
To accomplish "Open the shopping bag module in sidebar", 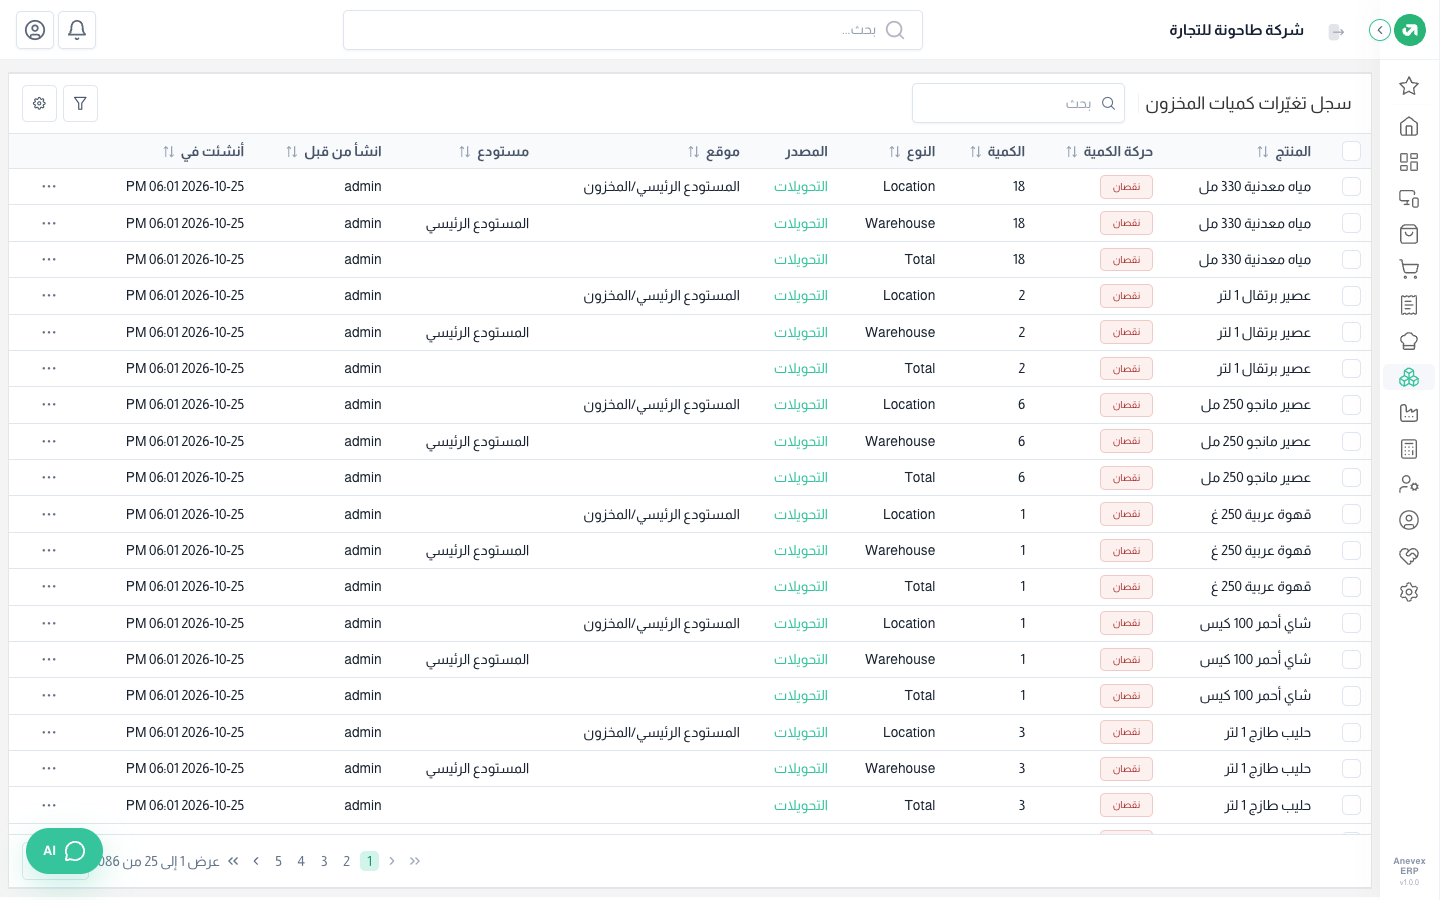I will click(1409, 234).
